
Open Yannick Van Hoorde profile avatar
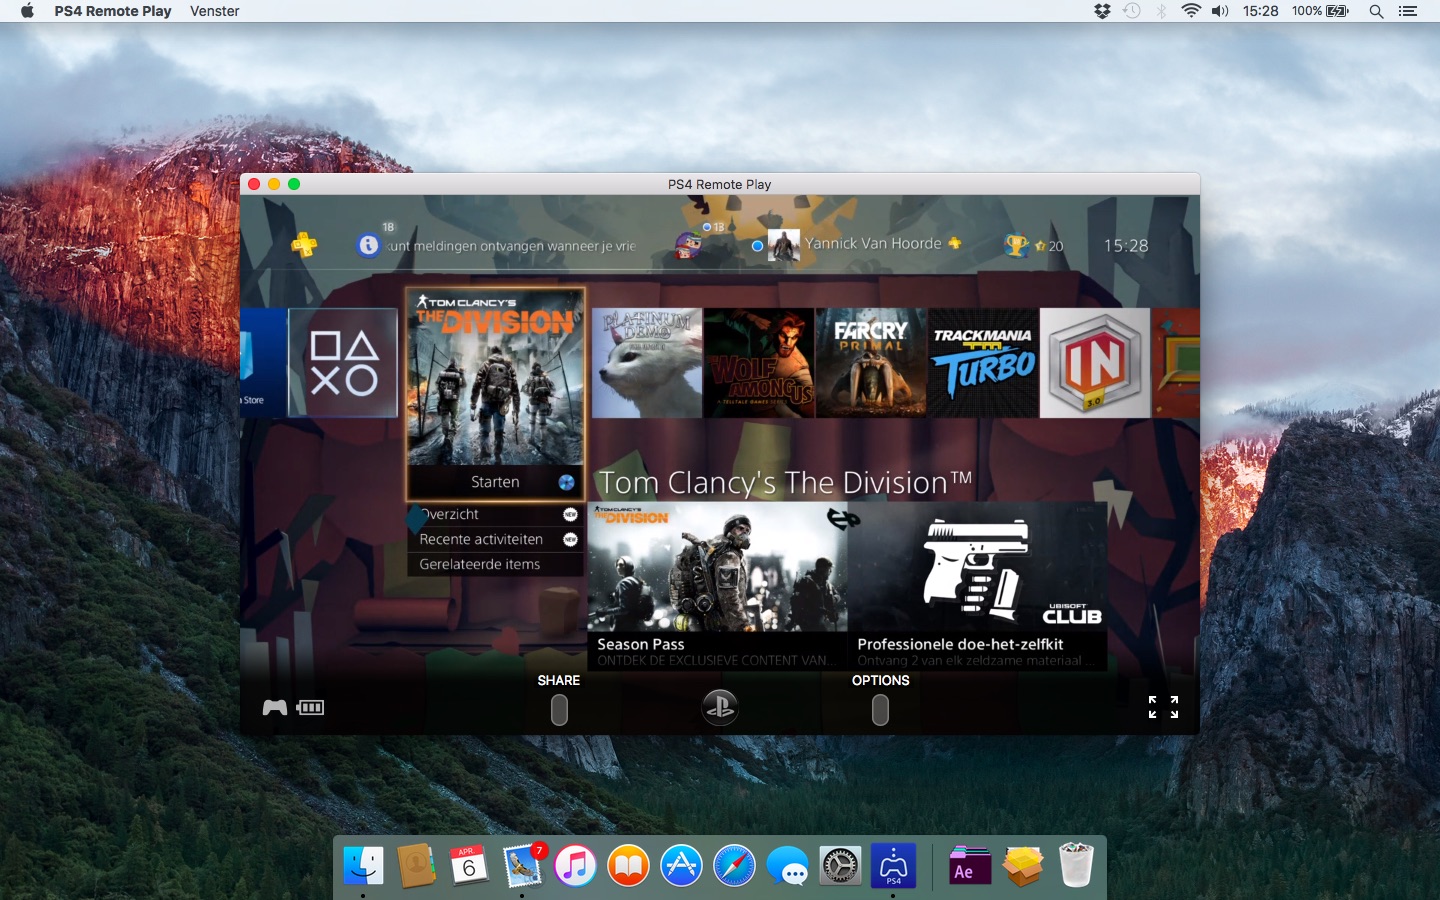pyautogui.click(x=783, y=245)
